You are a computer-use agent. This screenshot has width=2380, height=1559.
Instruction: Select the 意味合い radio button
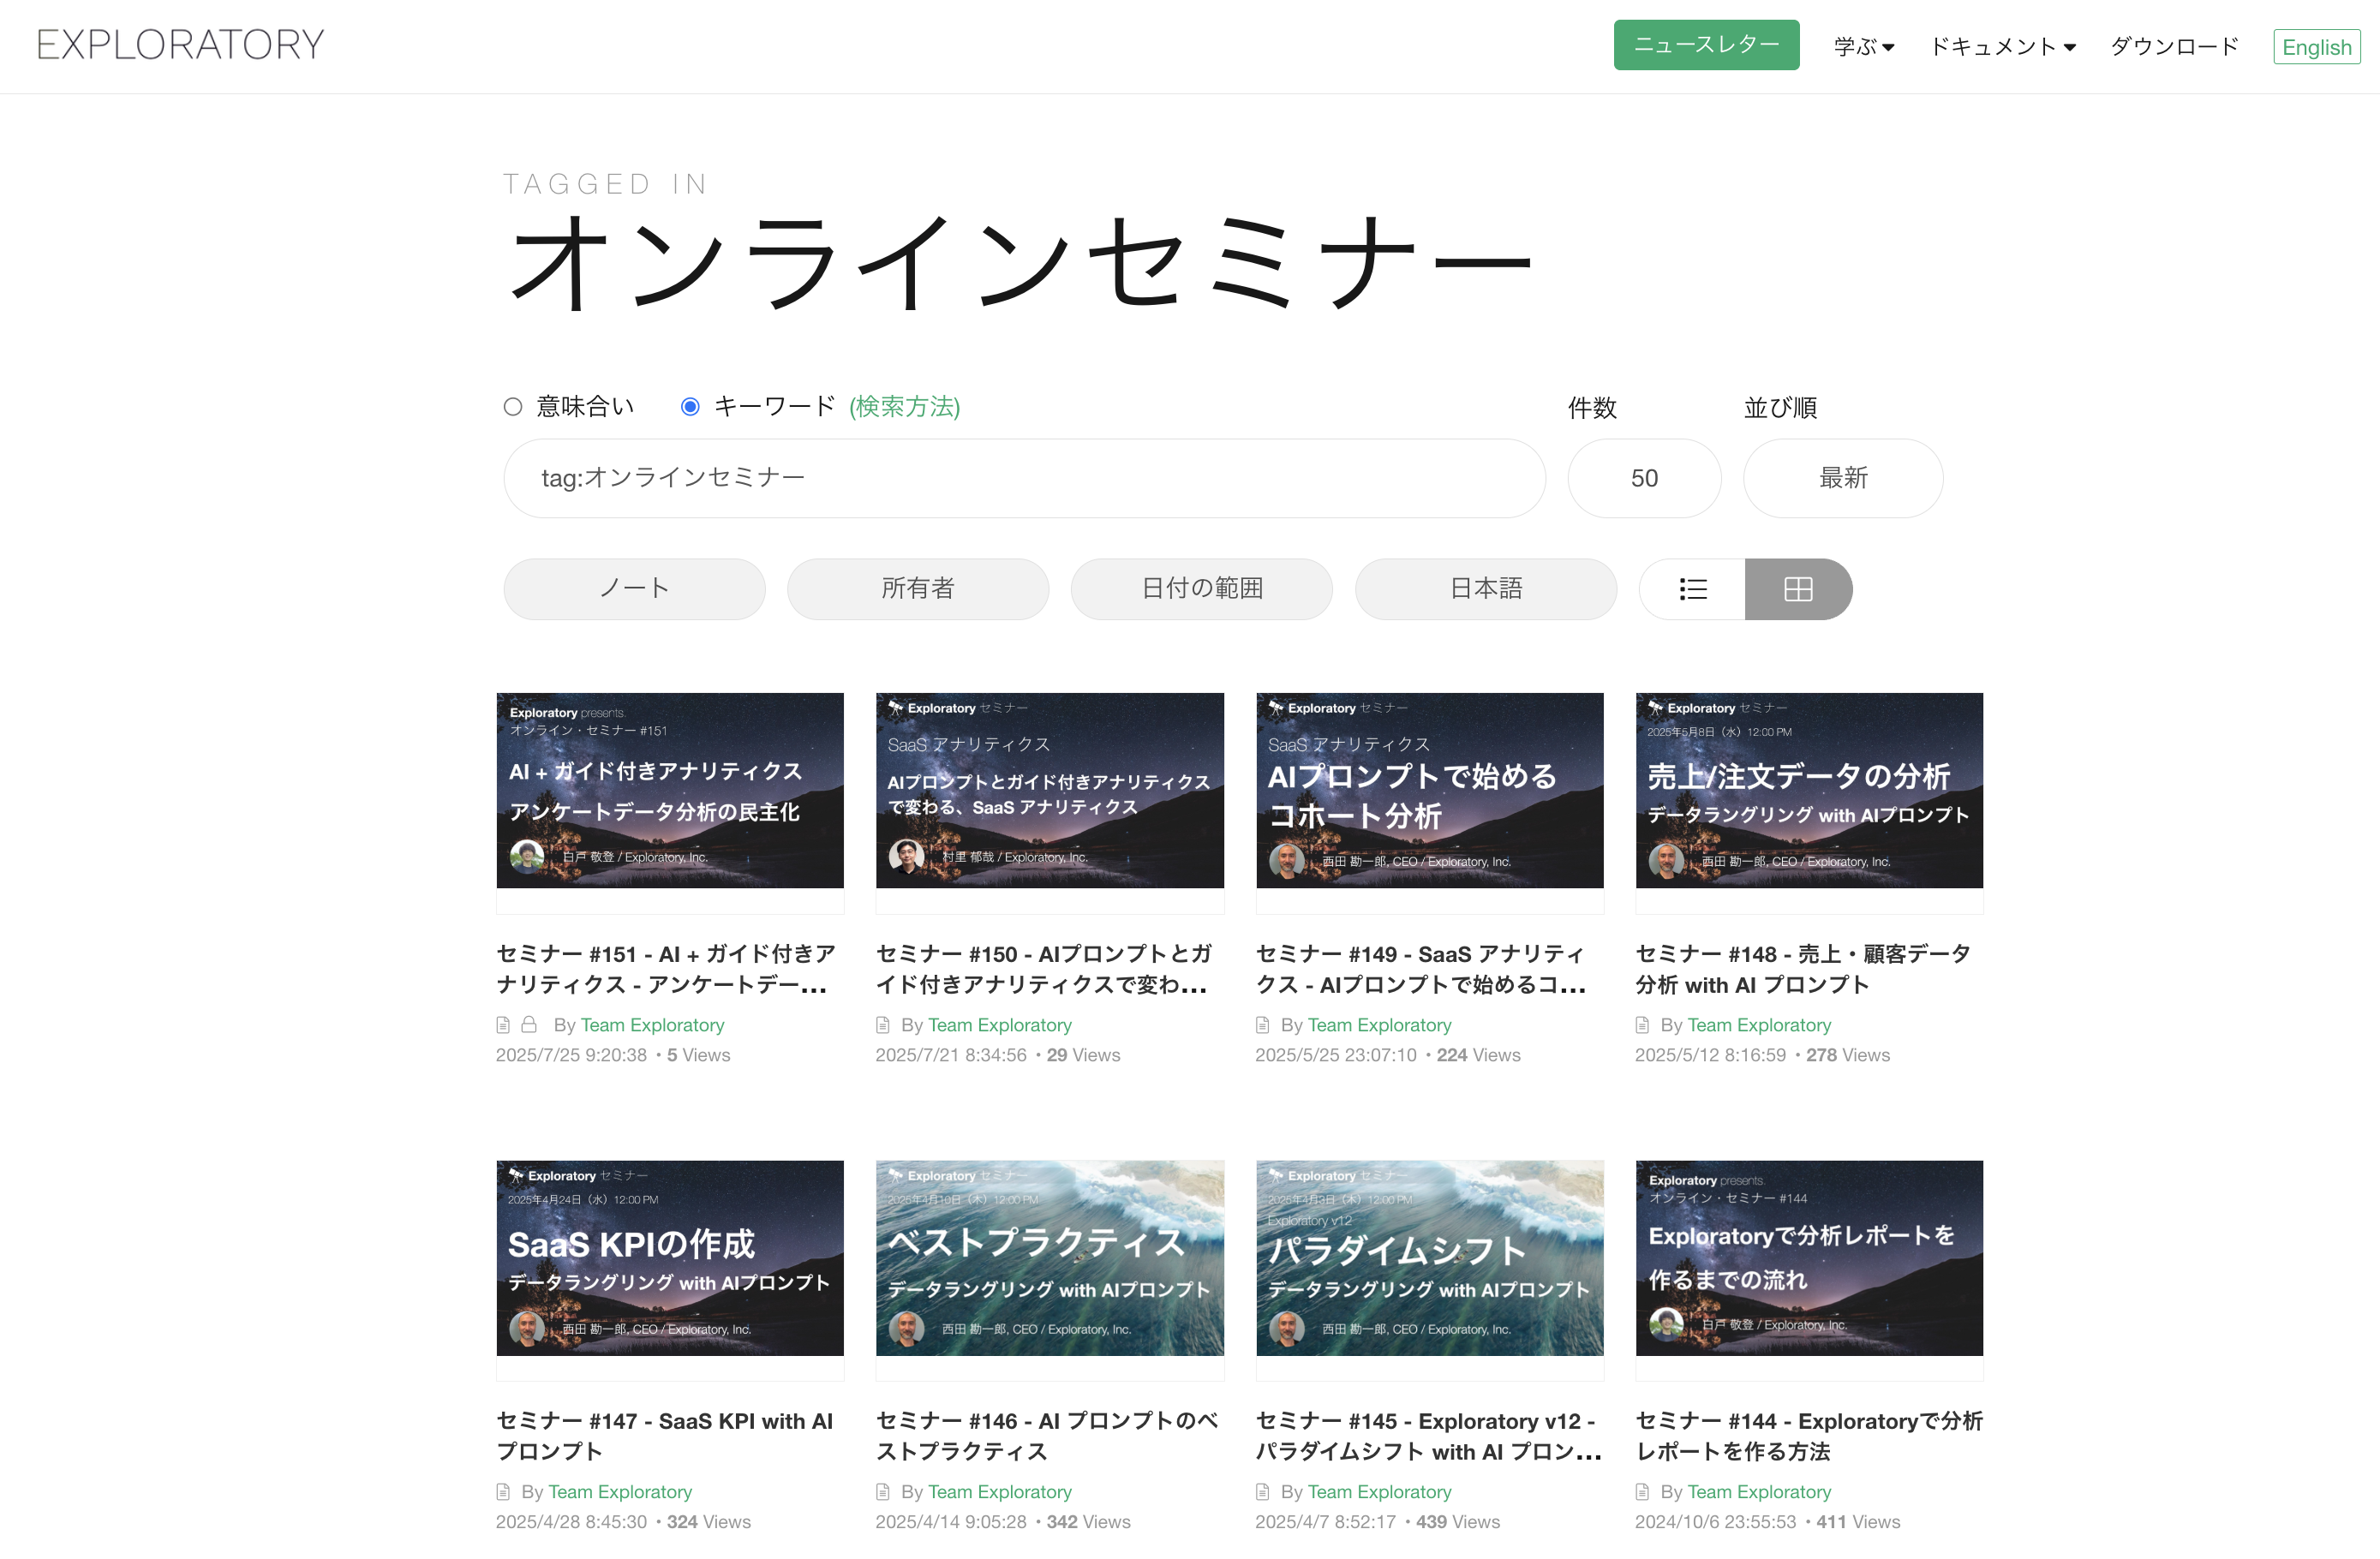(513, 407)
